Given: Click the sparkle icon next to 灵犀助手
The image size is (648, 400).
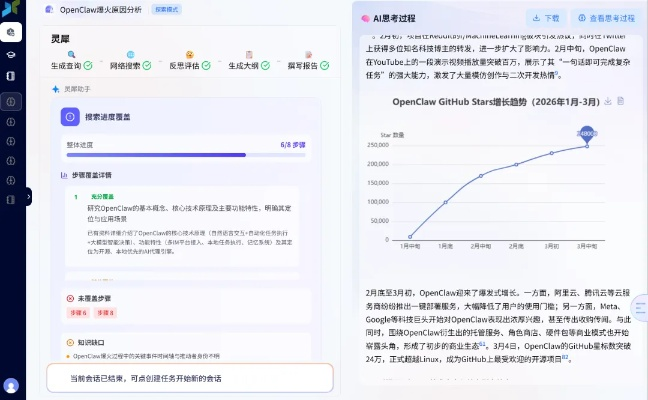Looking at the screenshot, I should pyautogui.click(x=56, y=89).
